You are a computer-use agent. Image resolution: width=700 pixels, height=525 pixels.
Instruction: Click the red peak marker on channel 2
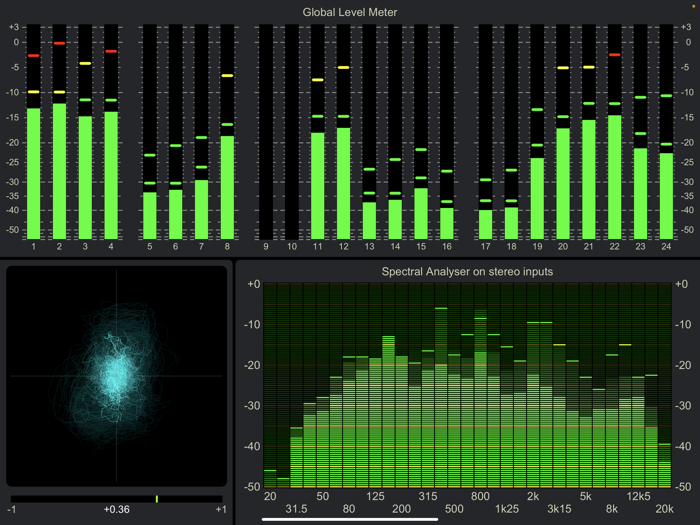59,43
